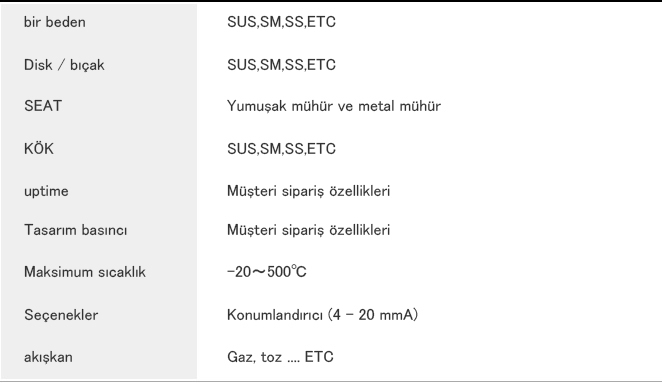
Task: Click the akışkan label cell
Action: point(48,357)
